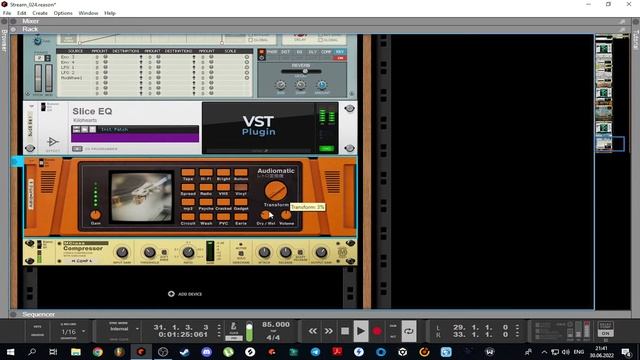Select the Hi-Fi preset on Audiomatic
The image size is (640, 360).
[206, 173]
